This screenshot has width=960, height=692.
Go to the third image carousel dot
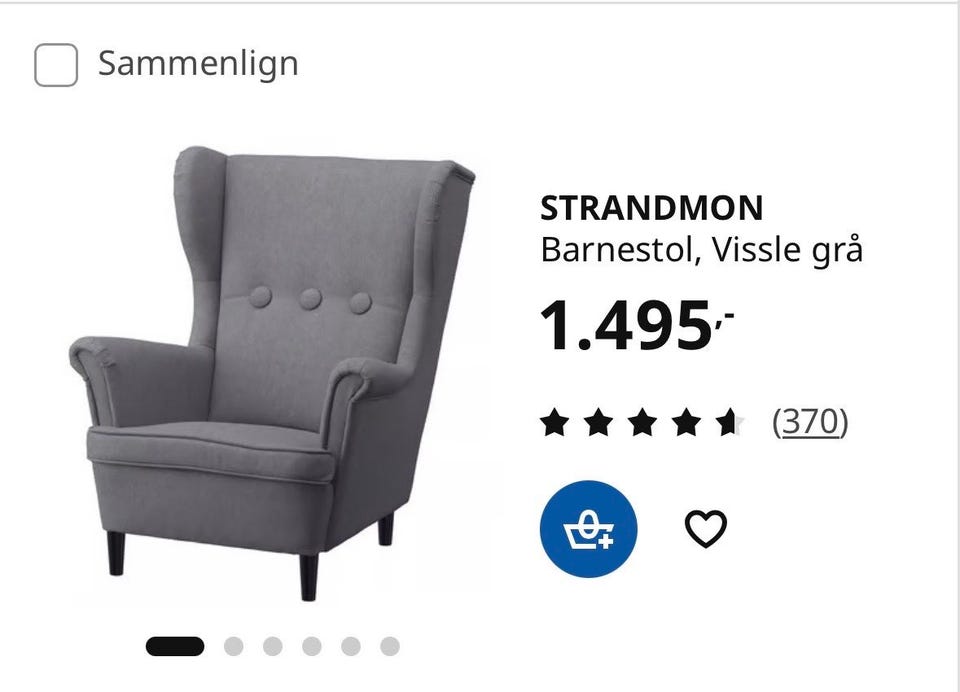pos(272,646)
